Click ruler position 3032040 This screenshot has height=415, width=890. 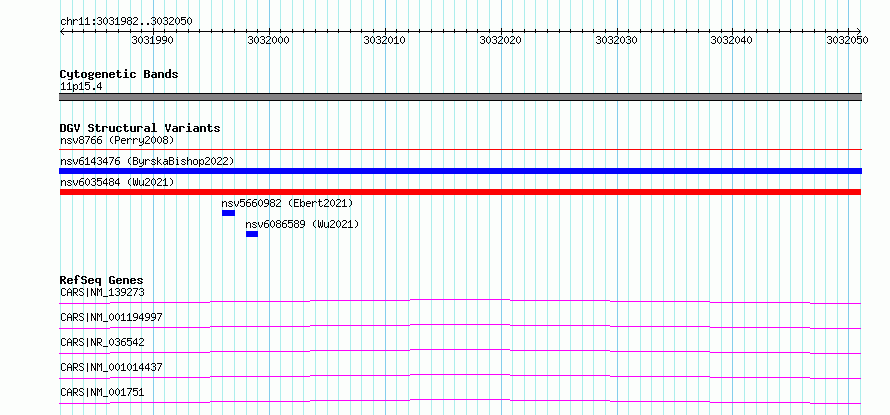coord(732,40)
